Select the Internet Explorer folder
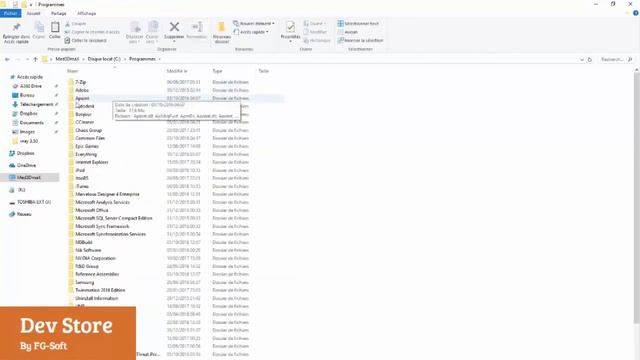 click(91, 162)
